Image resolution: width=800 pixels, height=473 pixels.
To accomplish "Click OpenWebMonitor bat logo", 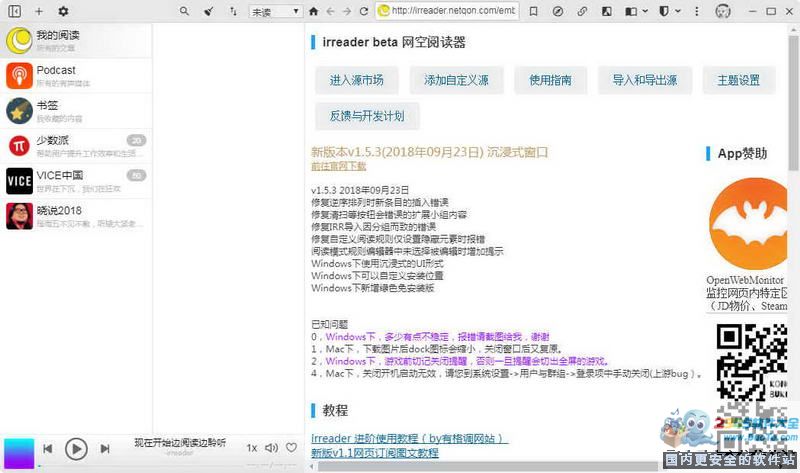I will [748, 223].
